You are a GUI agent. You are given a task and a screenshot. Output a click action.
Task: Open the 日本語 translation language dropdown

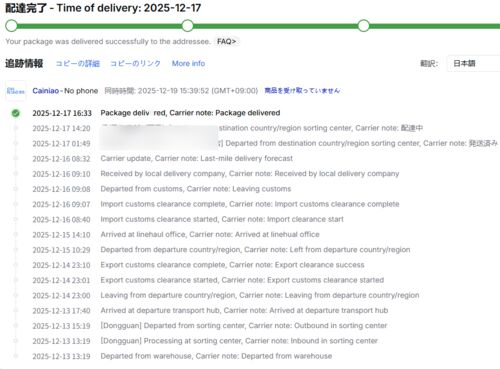tap(473, 63)
